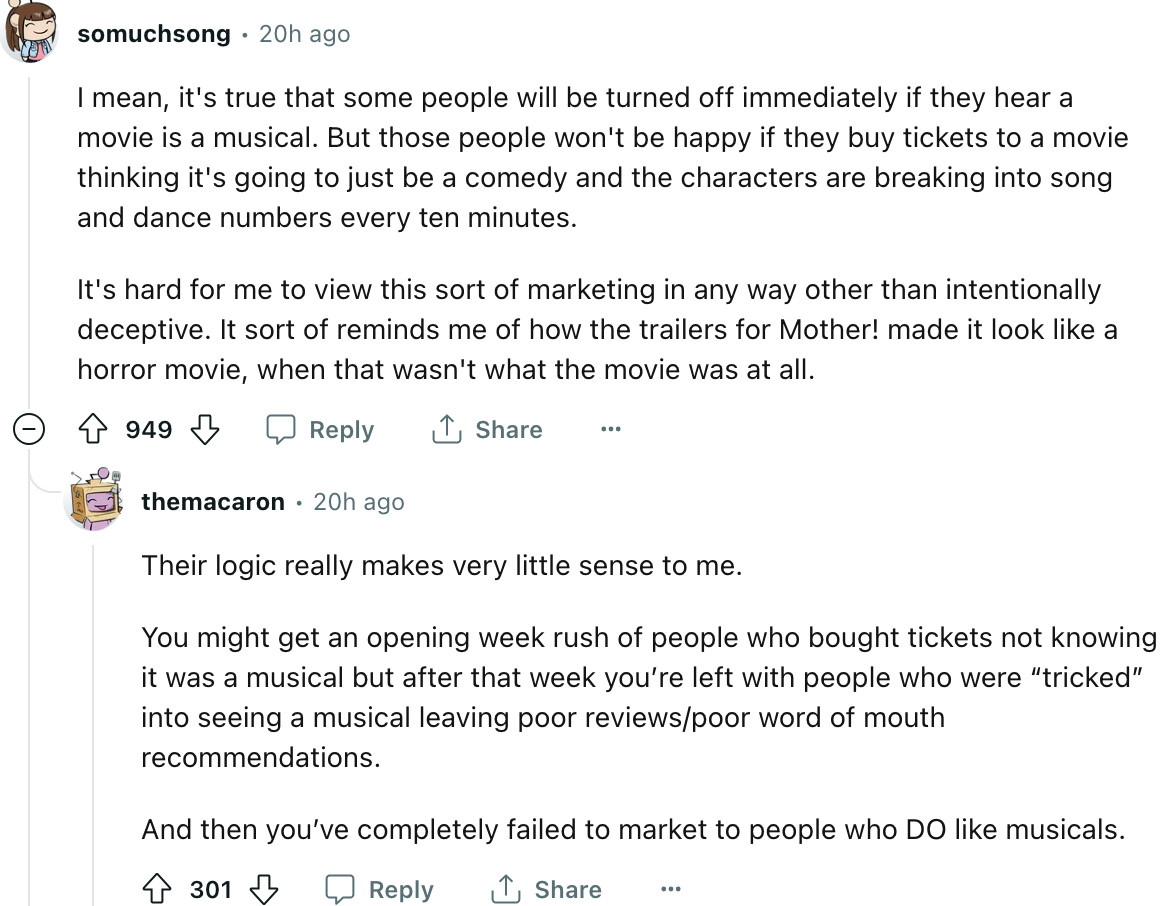Share themacaron's comment
The image size is (1168, 906).
click(x=547, y=889)
